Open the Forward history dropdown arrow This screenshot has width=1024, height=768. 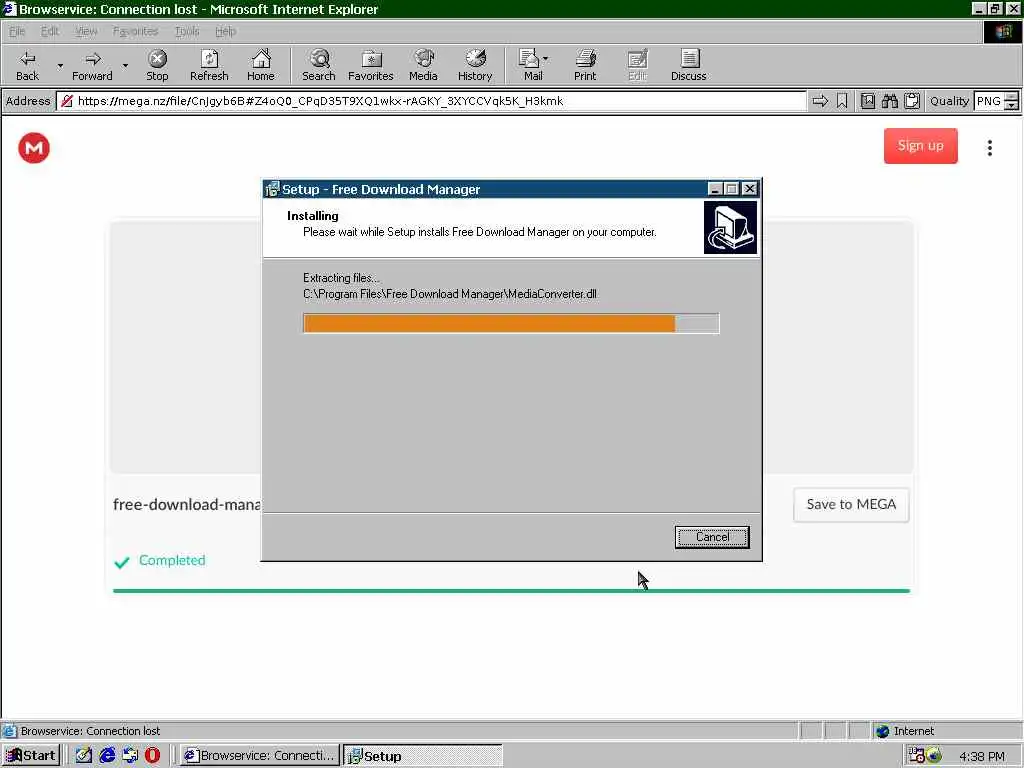click(x=125, y=65)
